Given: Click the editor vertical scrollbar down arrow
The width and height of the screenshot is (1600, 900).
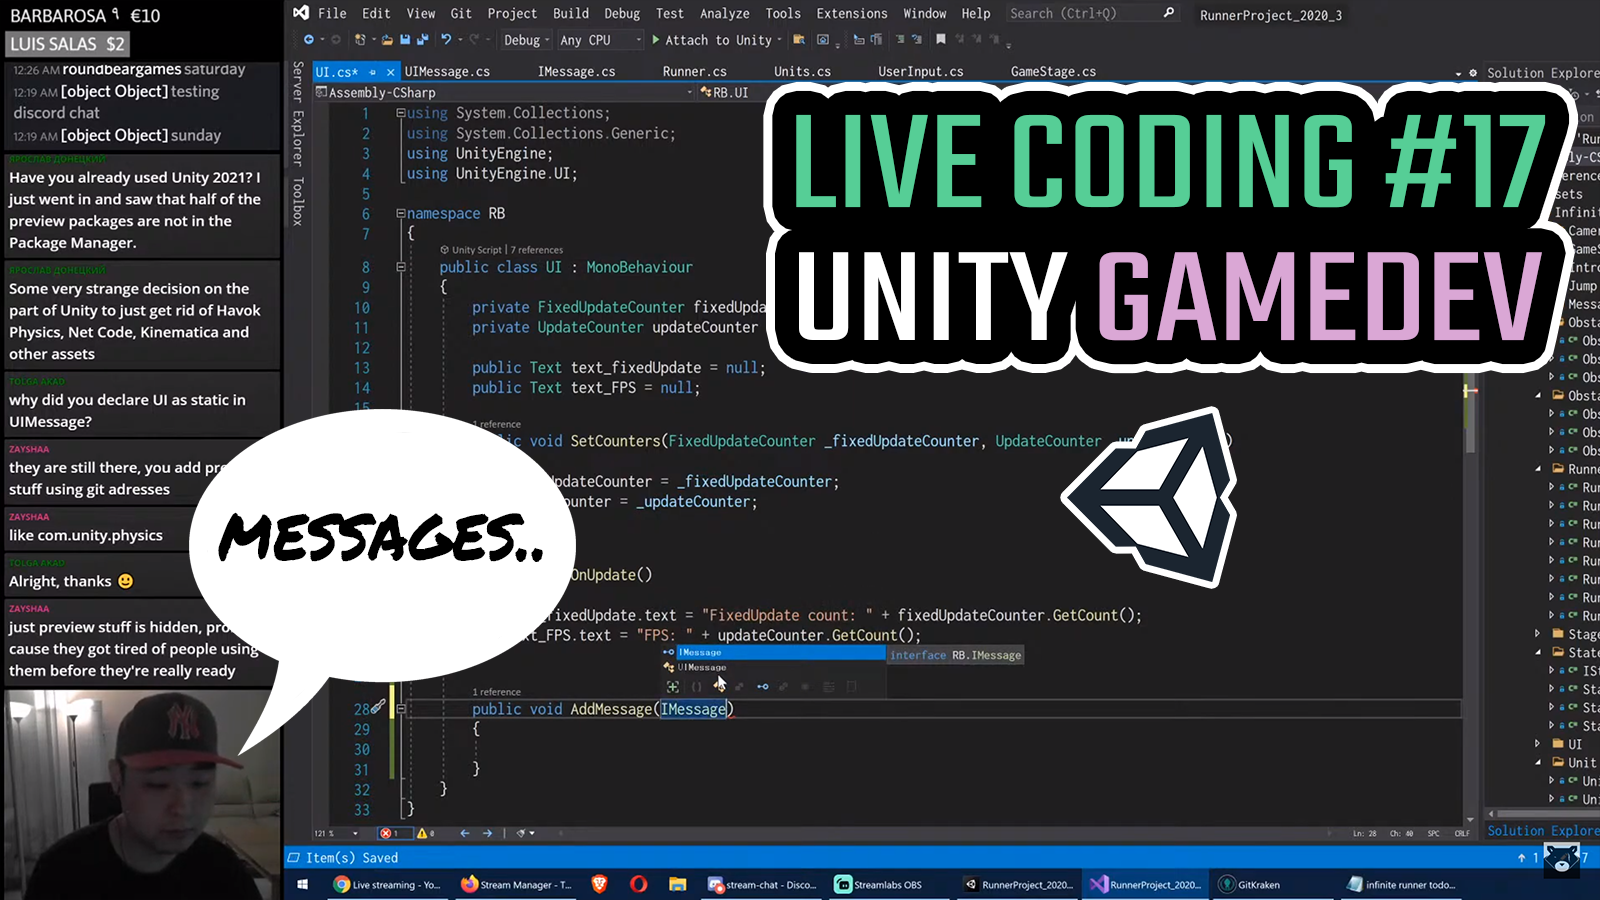Looking at the screenshot, I should [1470, 819].
